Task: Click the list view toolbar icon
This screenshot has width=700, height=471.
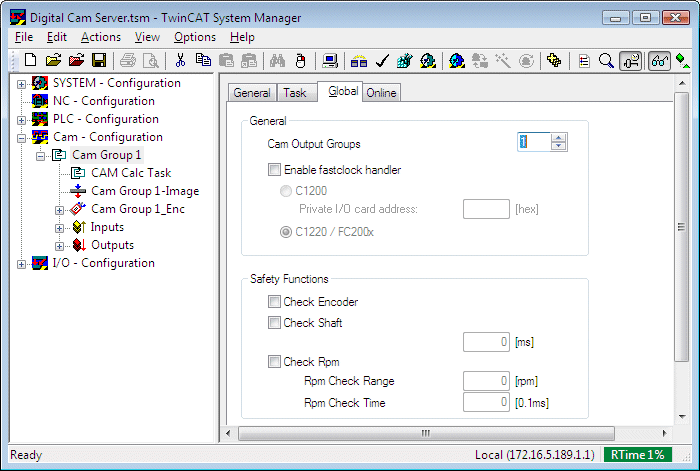Action: (x=584, y=60)
